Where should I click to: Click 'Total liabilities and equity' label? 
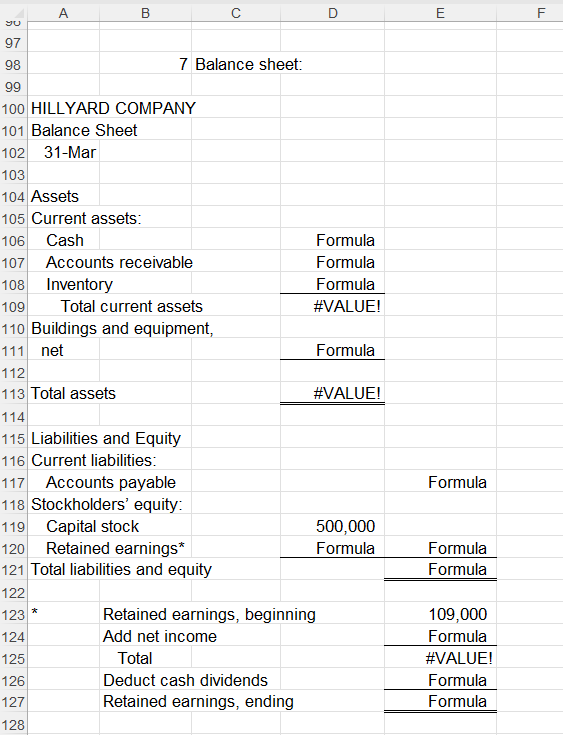pyautogui.click(x=121, y=570)
